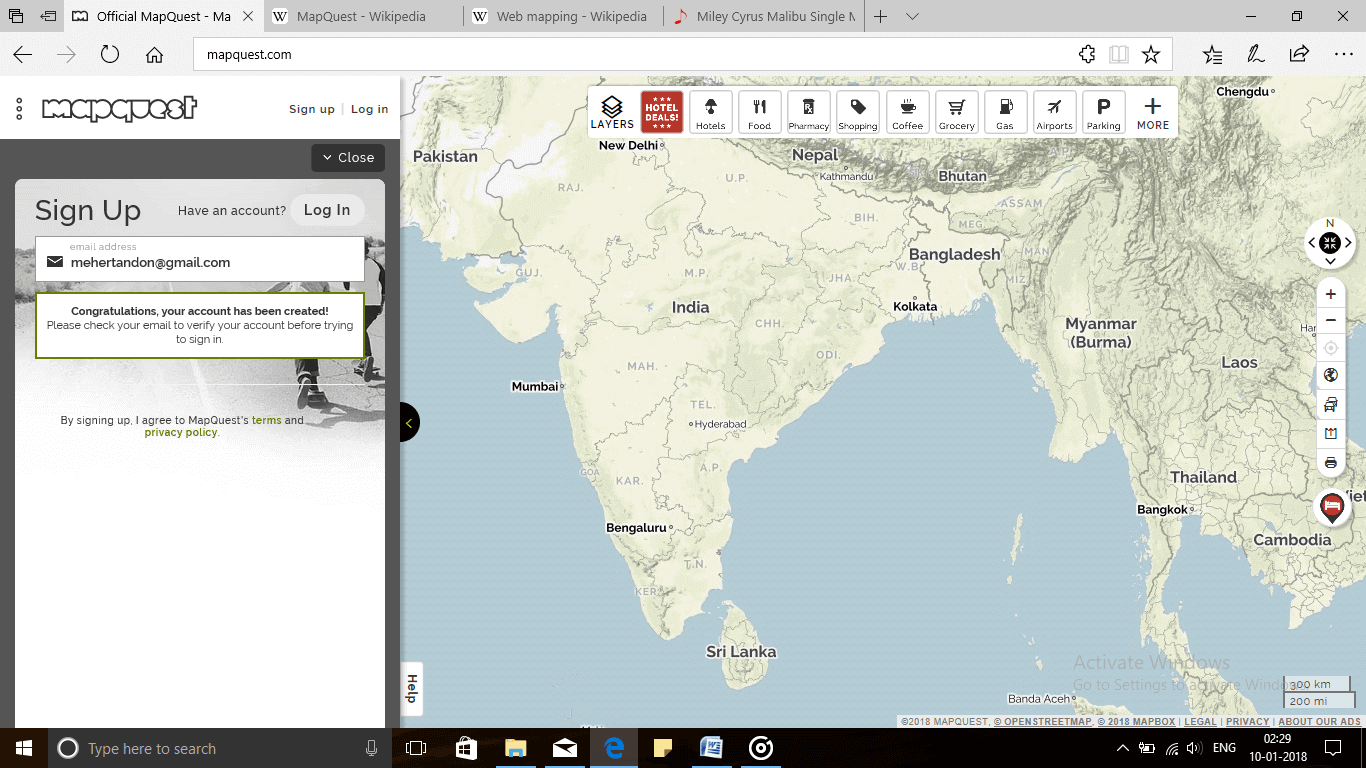Open the Layers map options
The height and width of the screenshot is (768, 1366).
(x=612, y=112)
